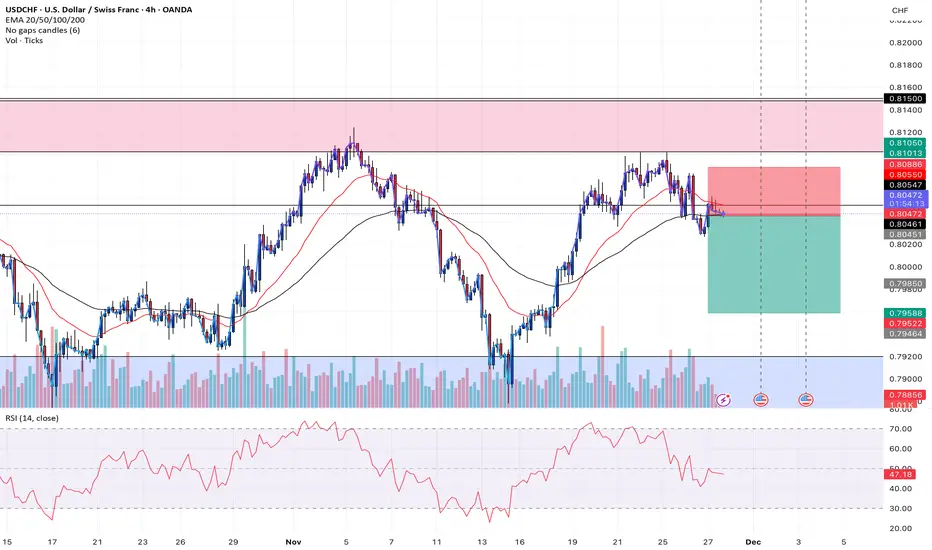Viewport: 932px width, 550px height.
Task: Select the black 0.80547 price label
Action: [905, 185]
